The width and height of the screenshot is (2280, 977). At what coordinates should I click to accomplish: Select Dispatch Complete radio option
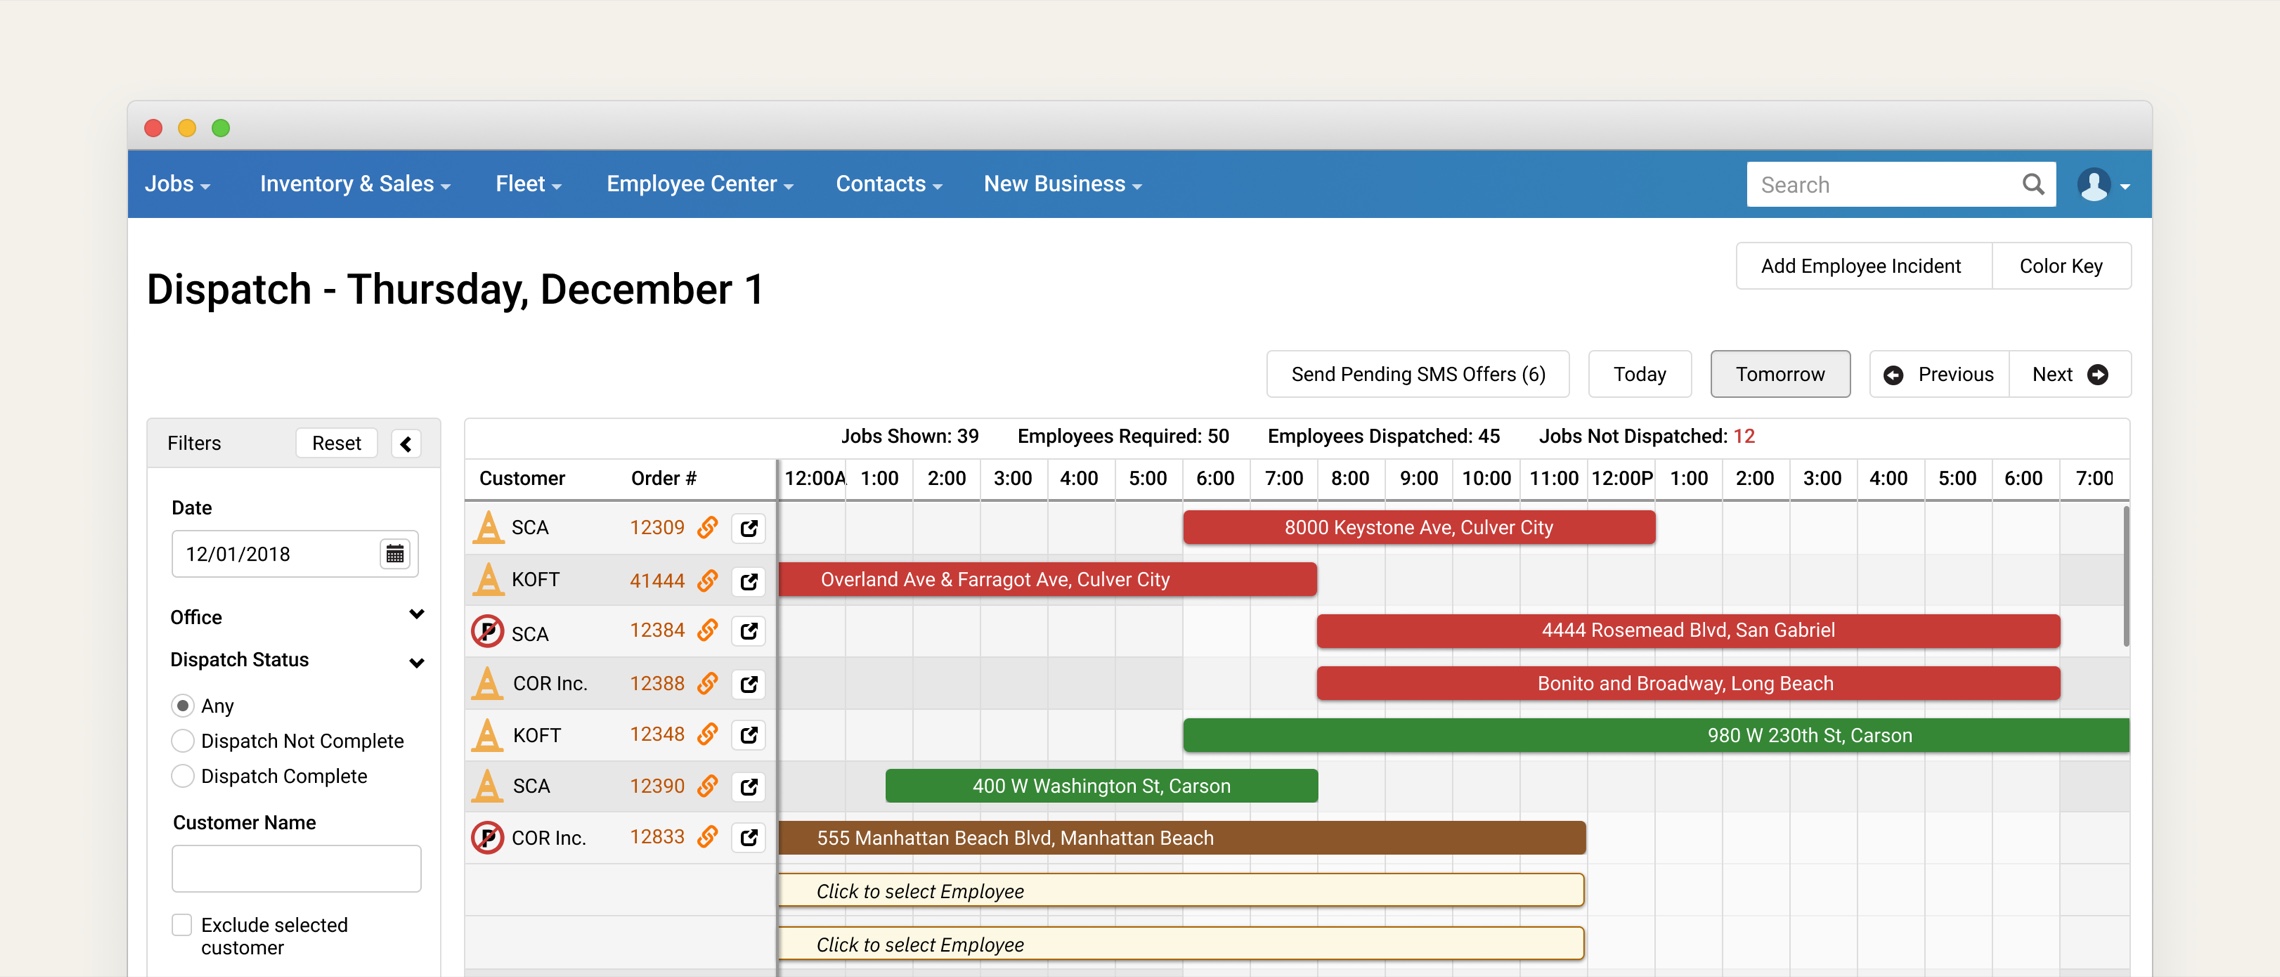(x=182, y=776)
